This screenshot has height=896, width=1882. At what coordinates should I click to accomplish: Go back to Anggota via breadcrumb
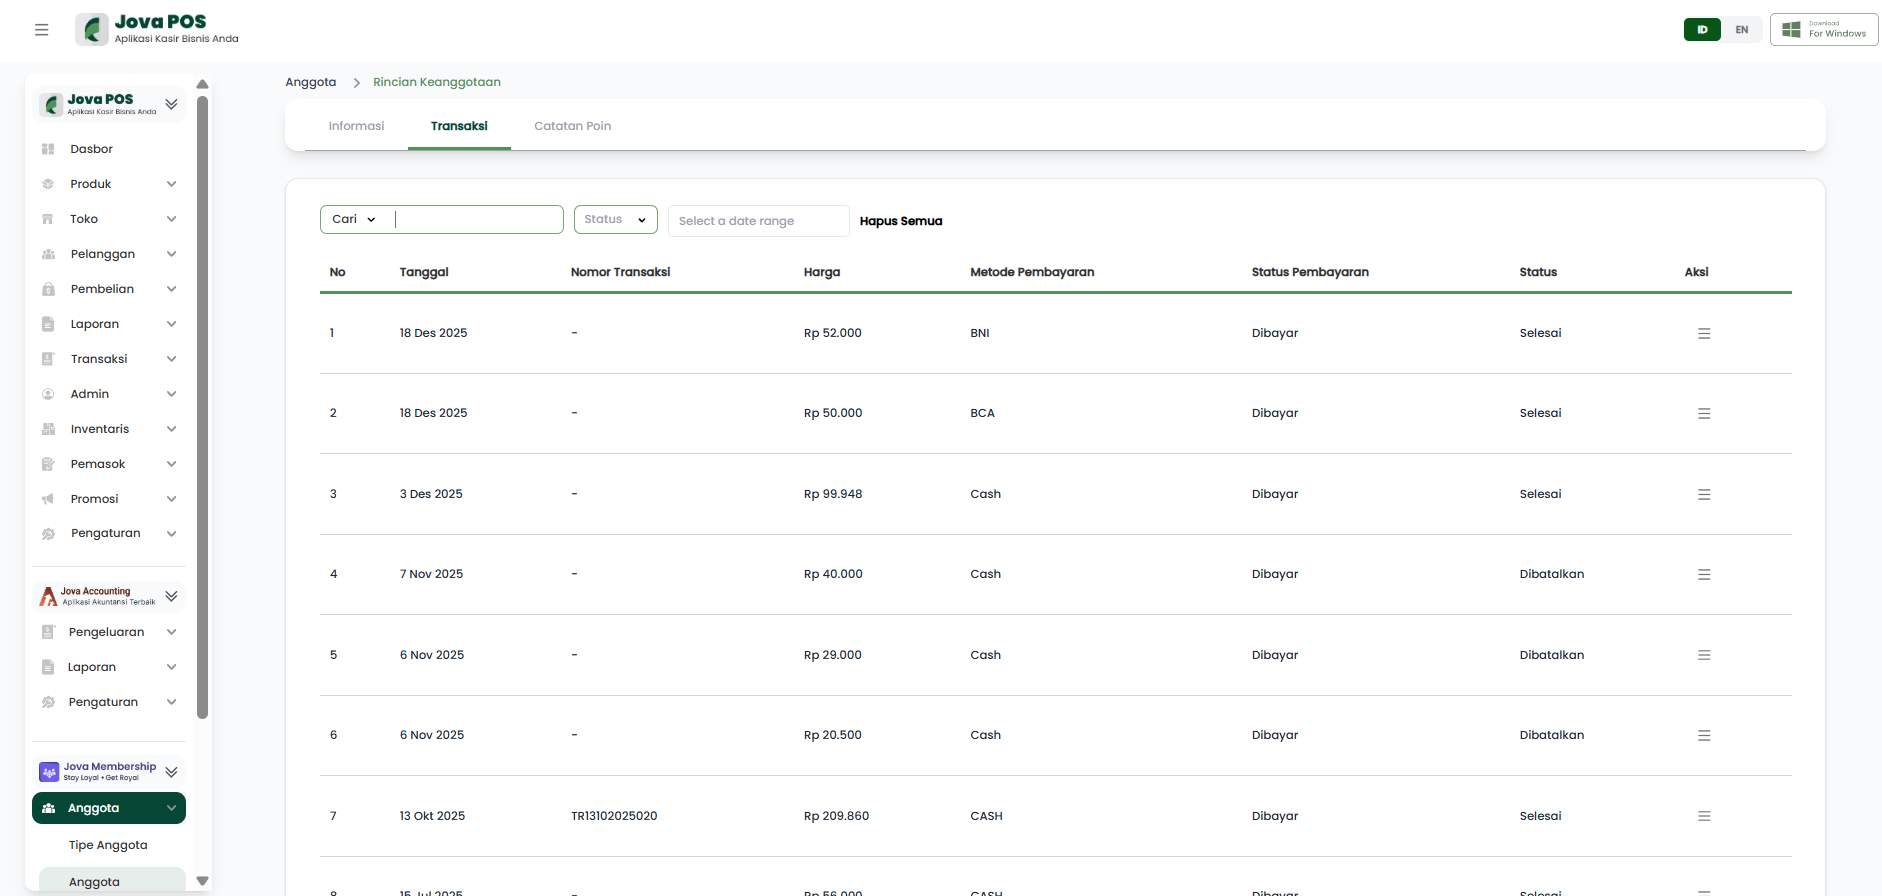click(x=311, y=82)
